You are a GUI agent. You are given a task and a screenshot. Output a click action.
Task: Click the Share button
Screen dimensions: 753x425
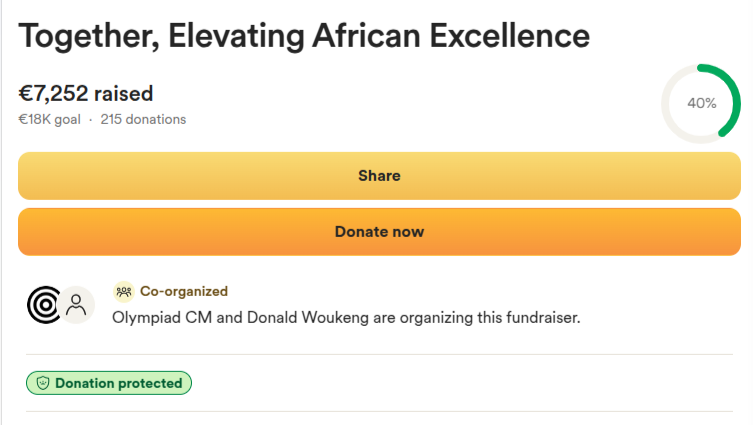(x=379, y=176)
